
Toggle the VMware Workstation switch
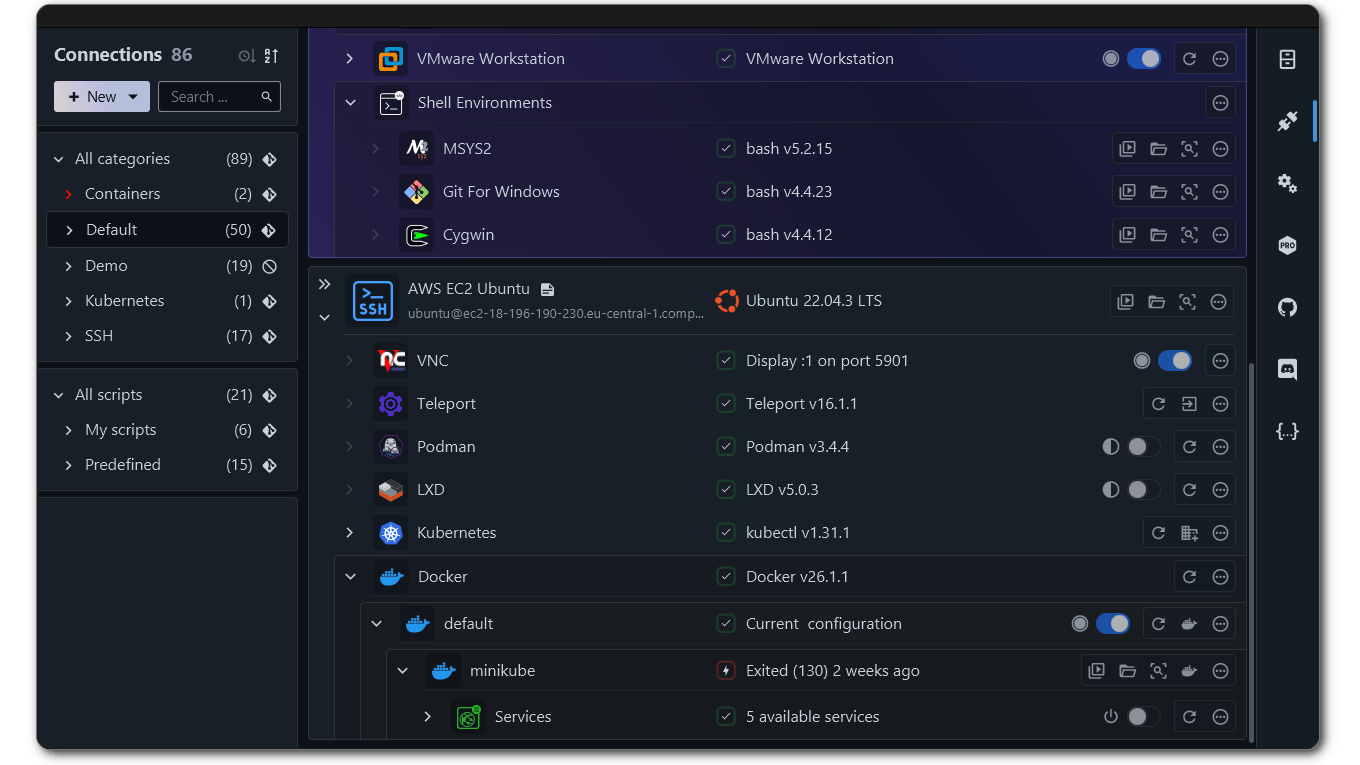point(1144,59)
